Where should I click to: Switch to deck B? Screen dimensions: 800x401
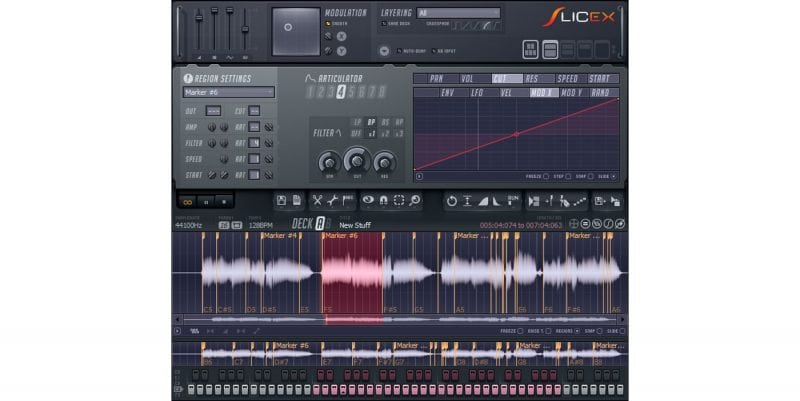329,223
